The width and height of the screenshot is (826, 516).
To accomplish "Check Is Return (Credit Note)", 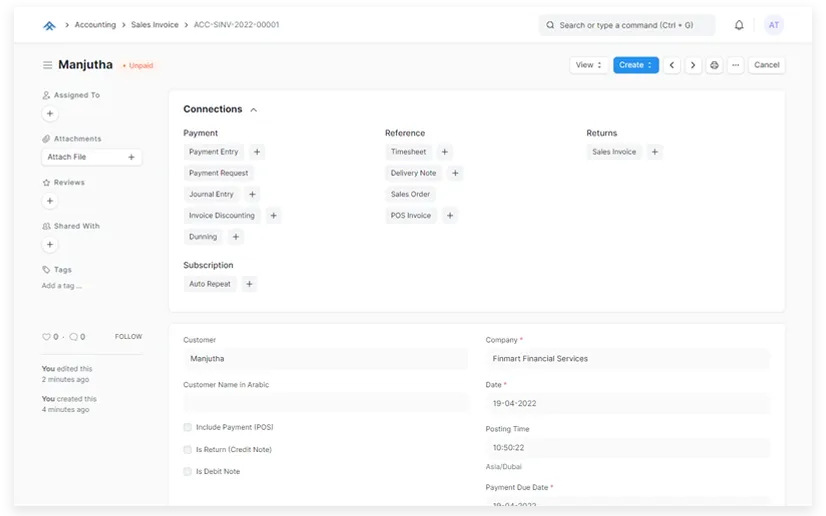I will [x=188, y=449].
